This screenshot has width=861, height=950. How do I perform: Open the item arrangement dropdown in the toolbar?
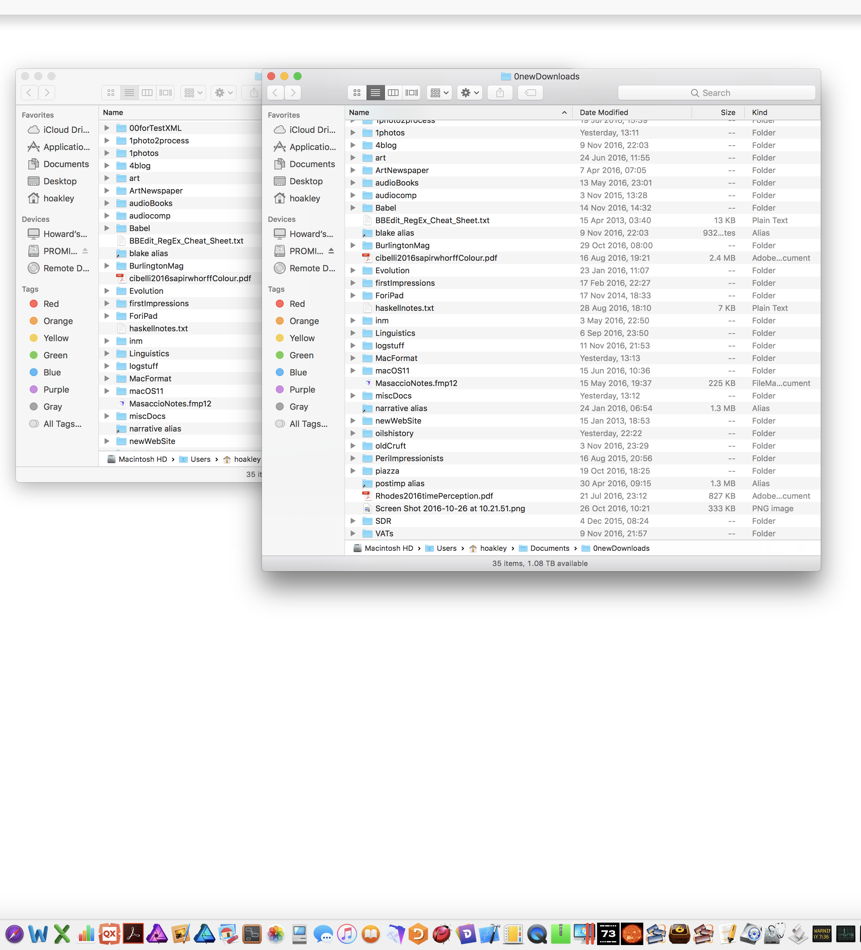[x=438, y=92]
